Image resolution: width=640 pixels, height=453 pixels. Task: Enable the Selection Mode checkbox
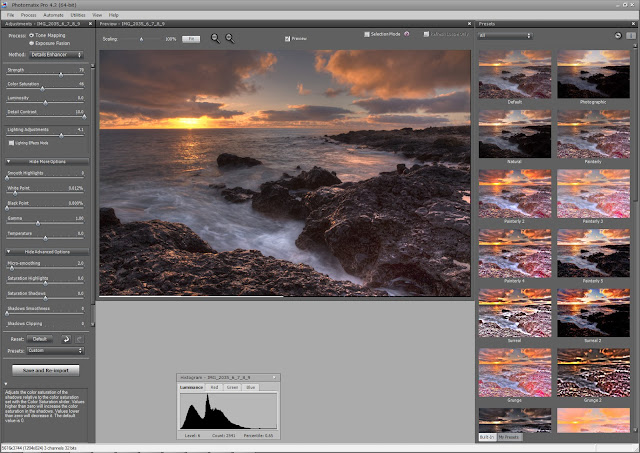[x=368, y=35]
